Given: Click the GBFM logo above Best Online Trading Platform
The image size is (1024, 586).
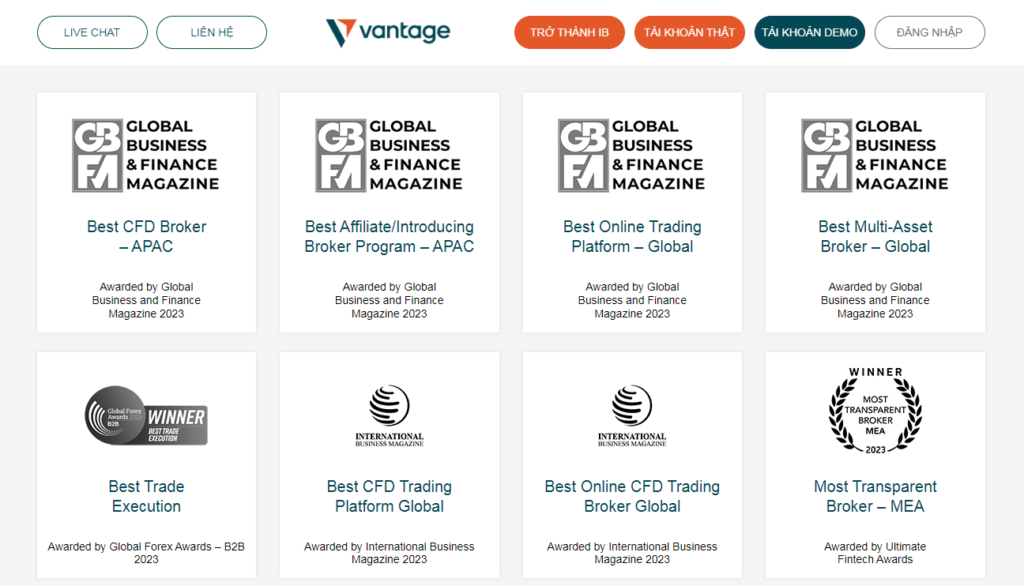Looking at the screenshot, I should pos(632,155).
